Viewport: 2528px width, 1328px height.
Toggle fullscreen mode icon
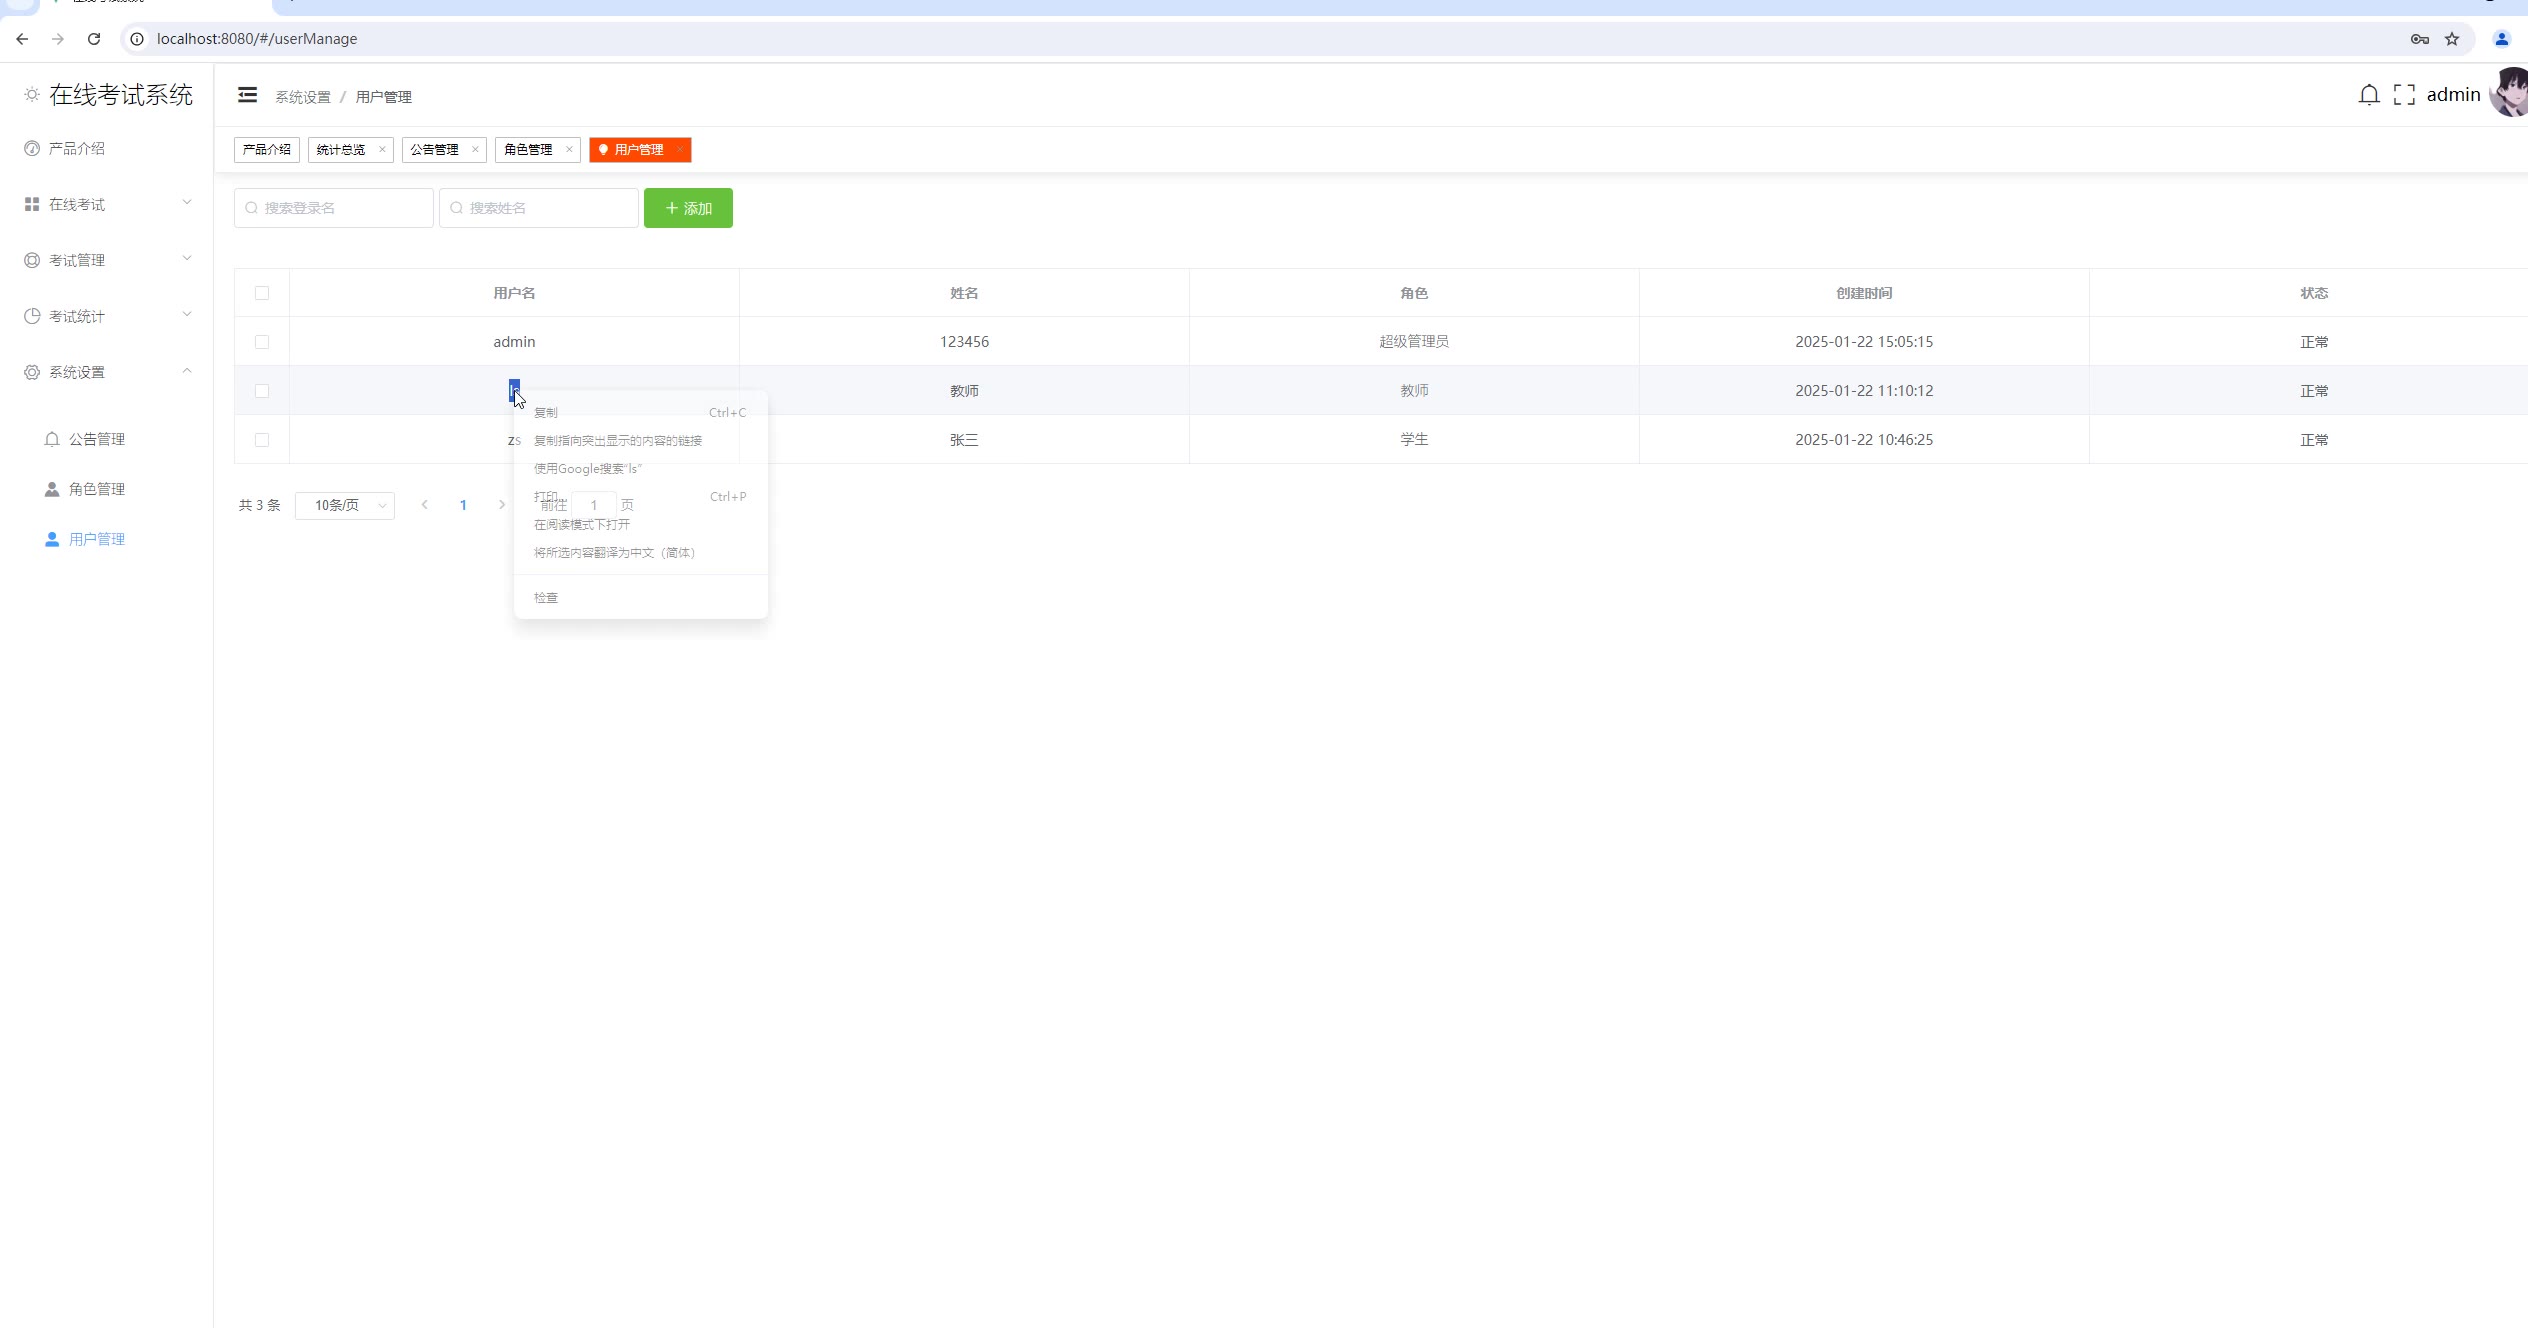[x=2404, y=95]
